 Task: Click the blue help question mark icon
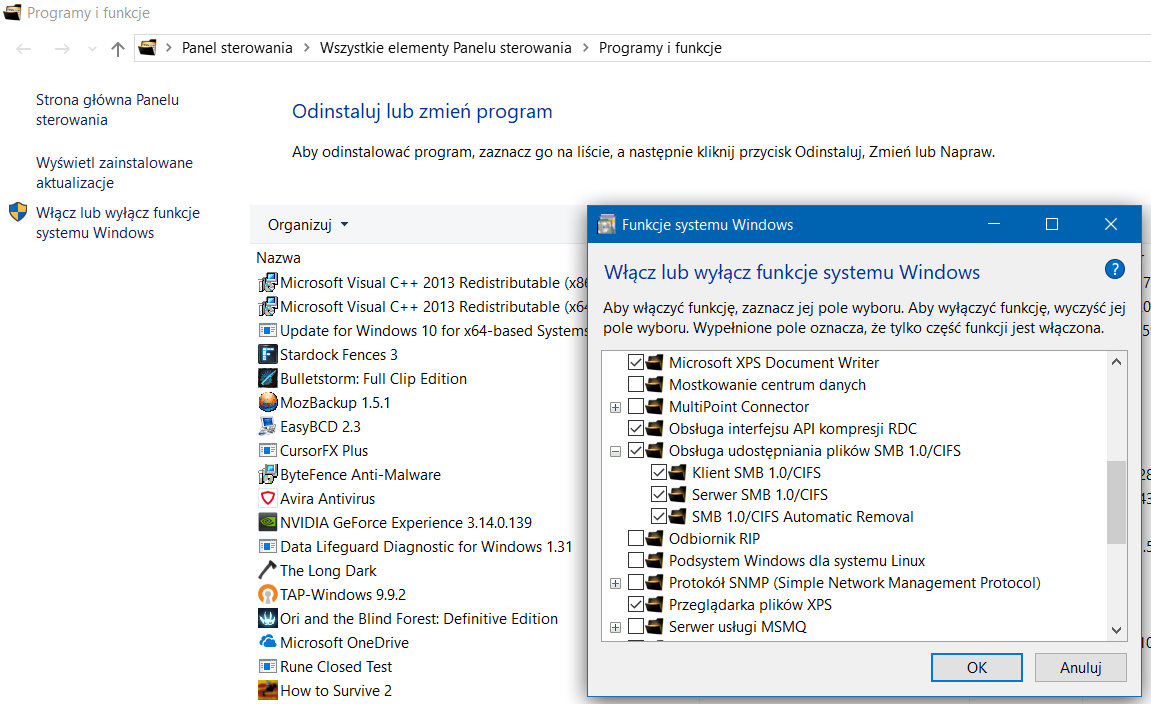1114,269
